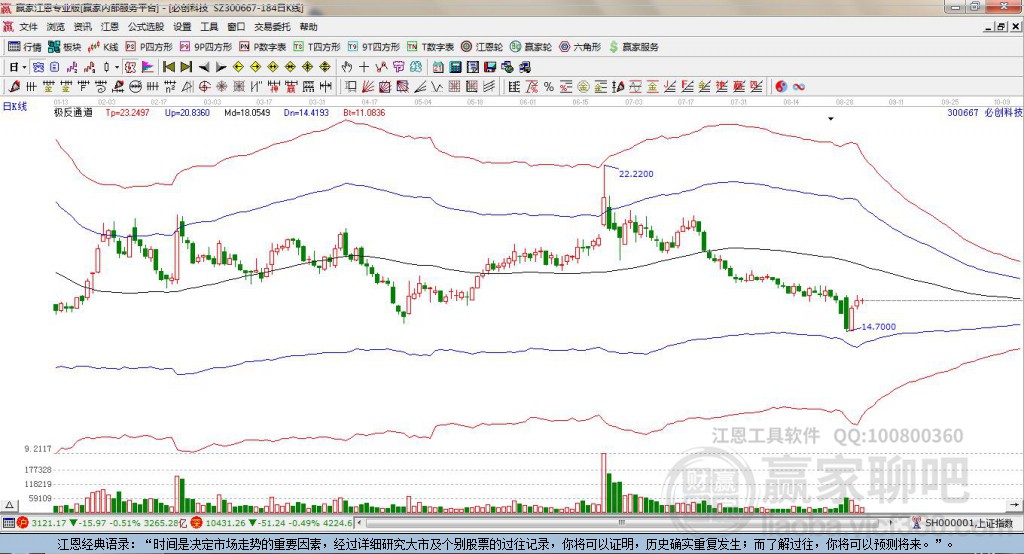Screen dimensions: 1024x554
Task: Open the 浏览 menu
Action: (x=56, y=27)
